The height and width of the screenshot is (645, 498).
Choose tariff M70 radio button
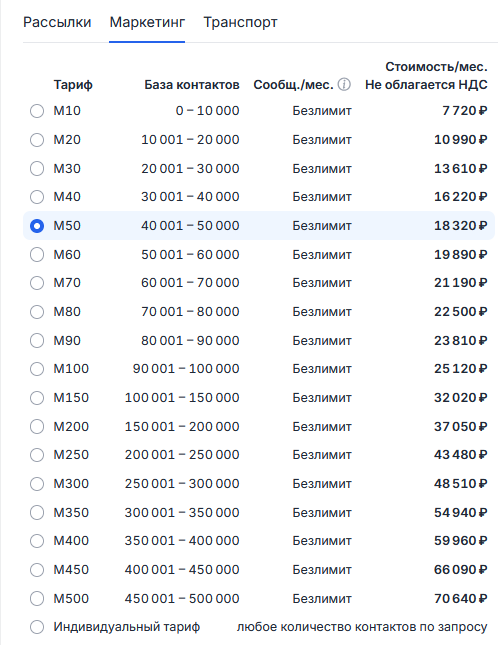(x=37, y=283)
